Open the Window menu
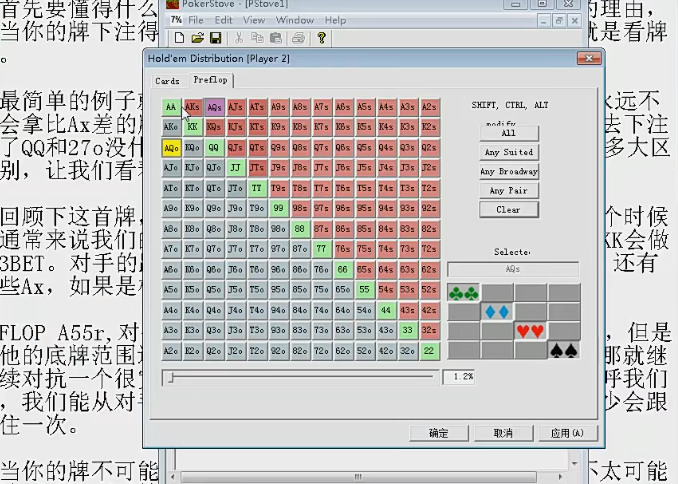The width and height of the screenshot is (678, 484). point(294,20)
